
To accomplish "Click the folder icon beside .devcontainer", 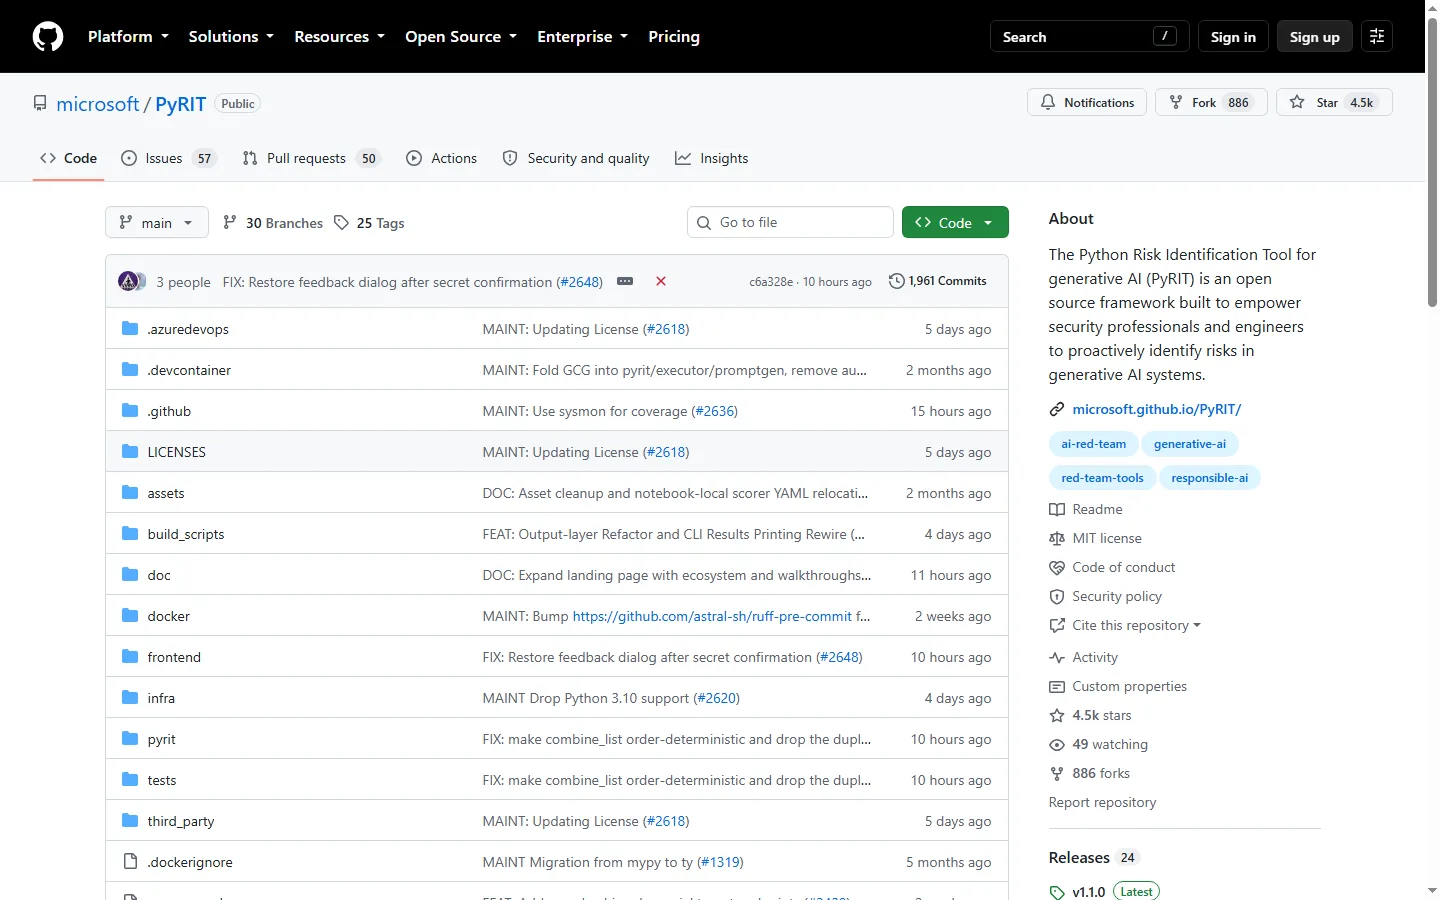I will point(130,370).
